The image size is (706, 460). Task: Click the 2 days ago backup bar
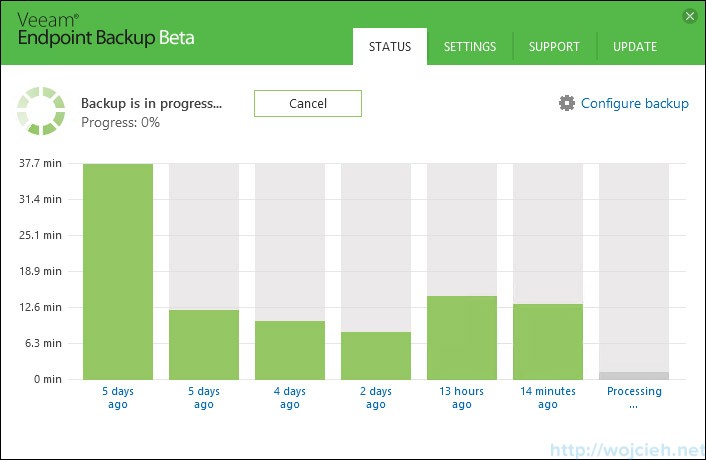(376, 355)
